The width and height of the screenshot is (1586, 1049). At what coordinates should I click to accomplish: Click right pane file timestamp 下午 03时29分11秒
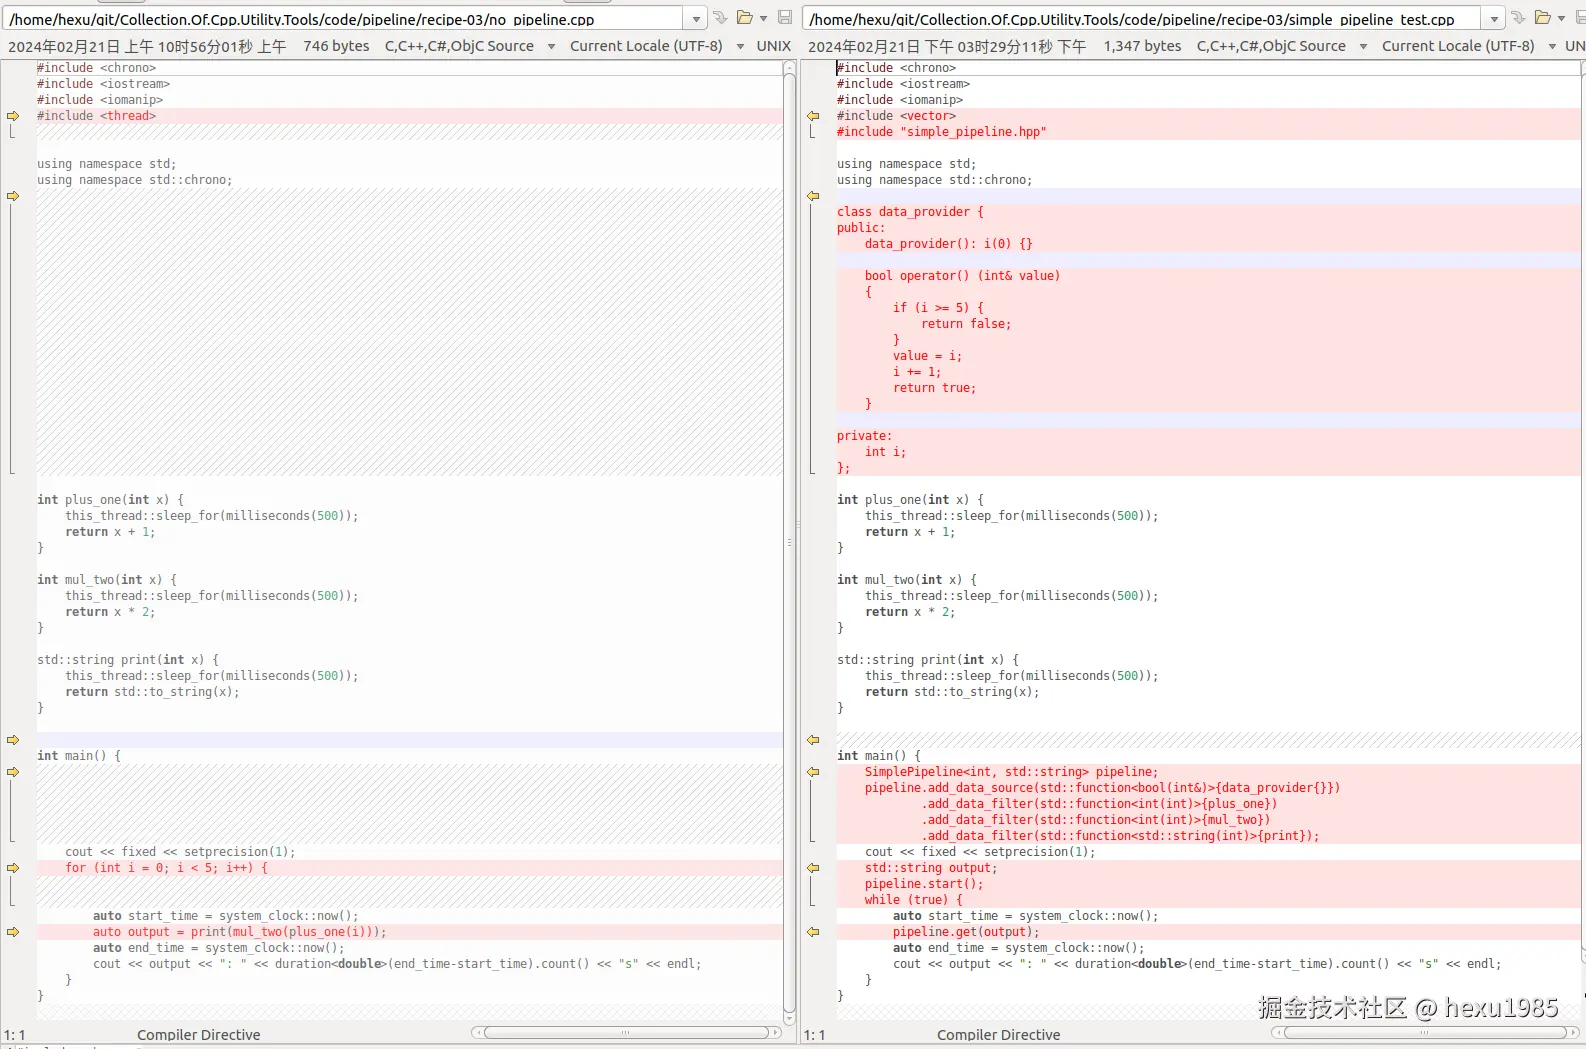947,46
